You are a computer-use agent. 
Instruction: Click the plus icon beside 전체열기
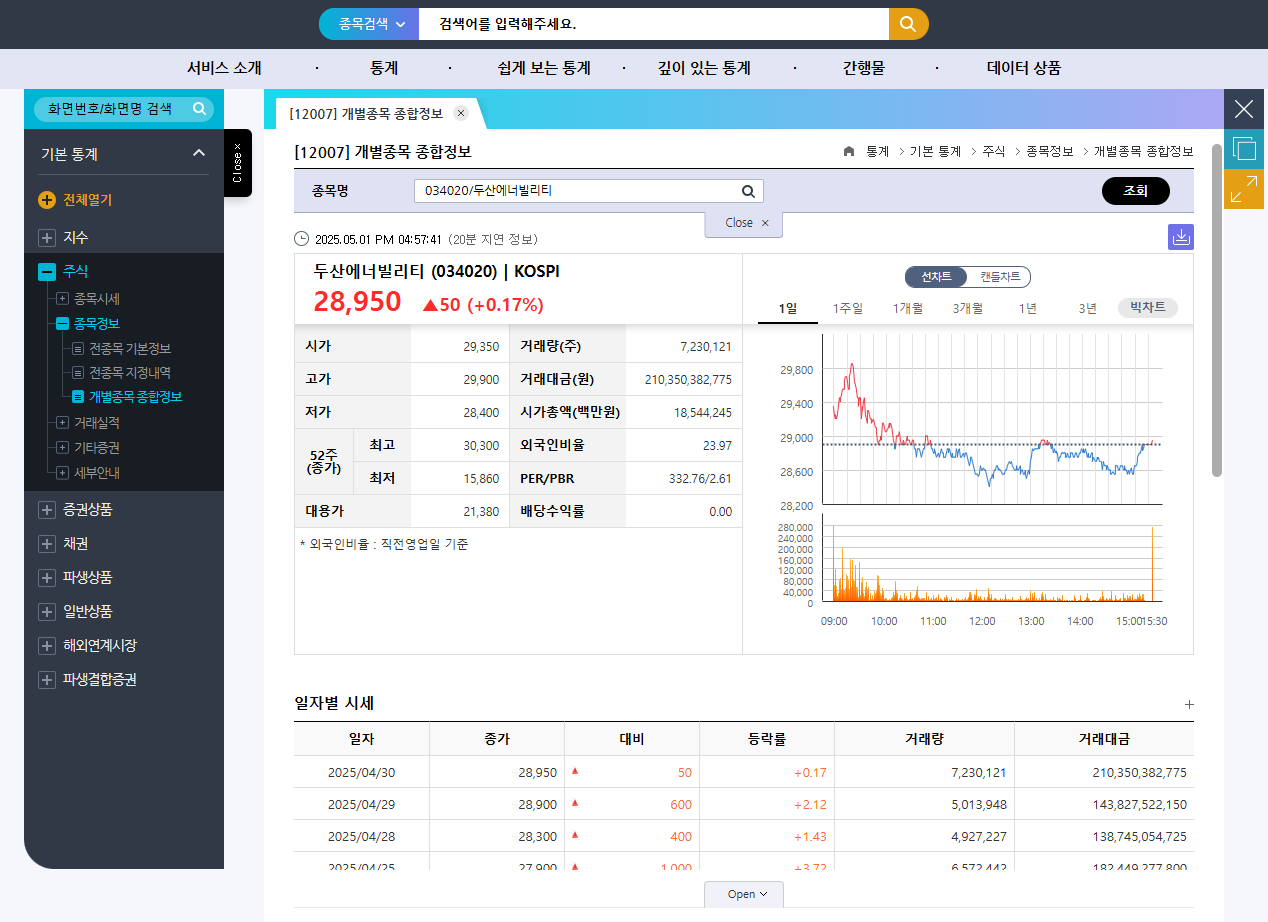coord(46,200)
